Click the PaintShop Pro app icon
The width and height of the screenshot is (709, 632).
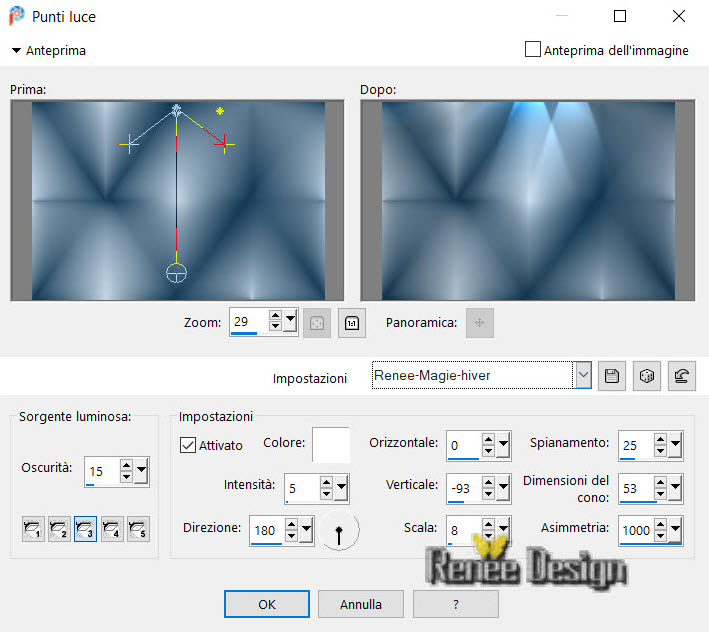[16, 16]
